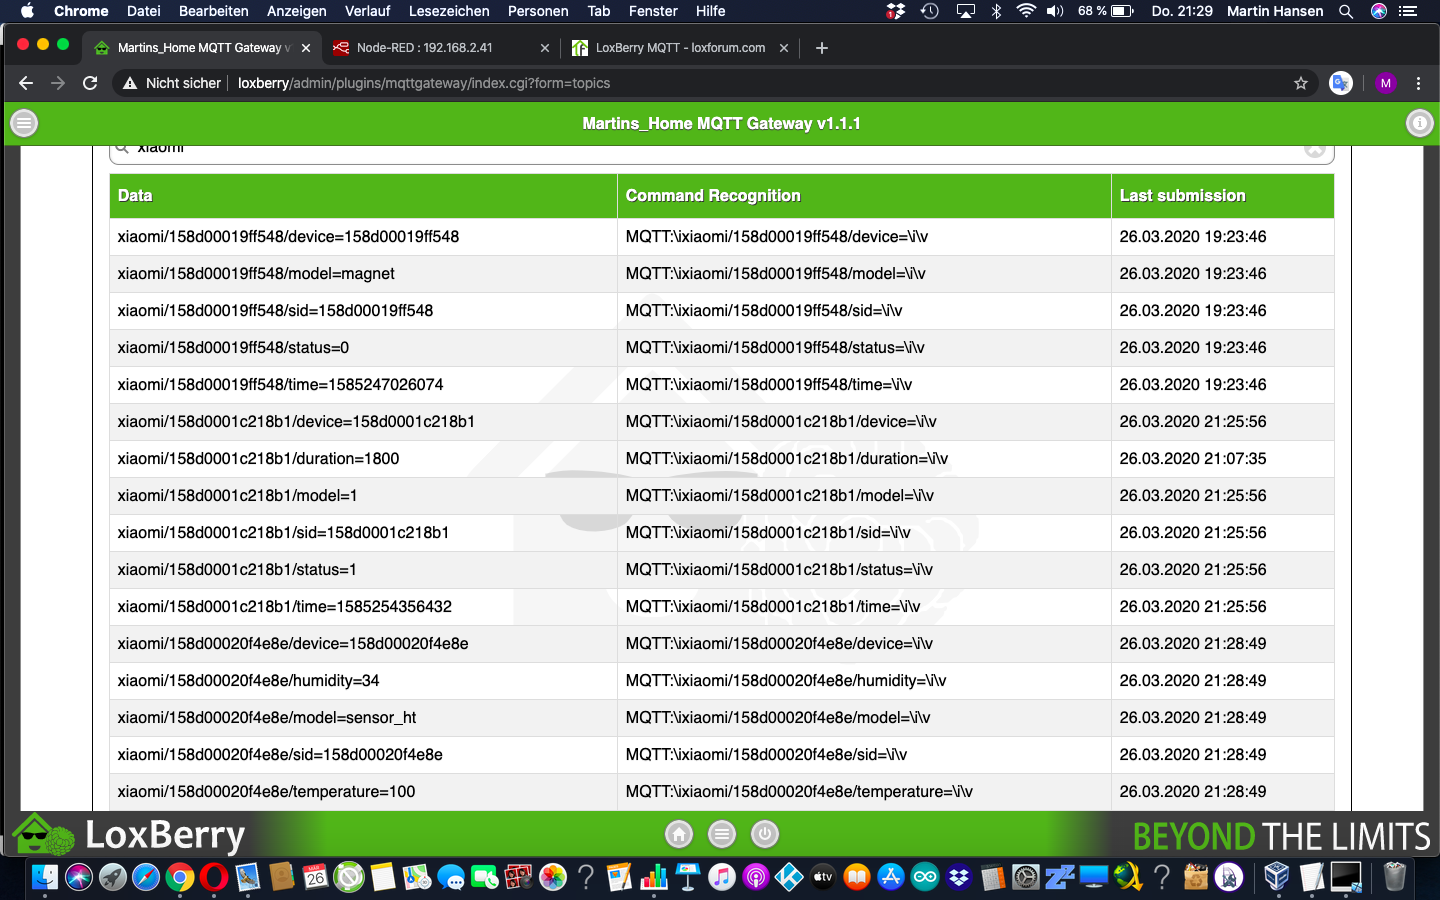Go to LoxBerry home via footer icon

click(x=679, y=834)
